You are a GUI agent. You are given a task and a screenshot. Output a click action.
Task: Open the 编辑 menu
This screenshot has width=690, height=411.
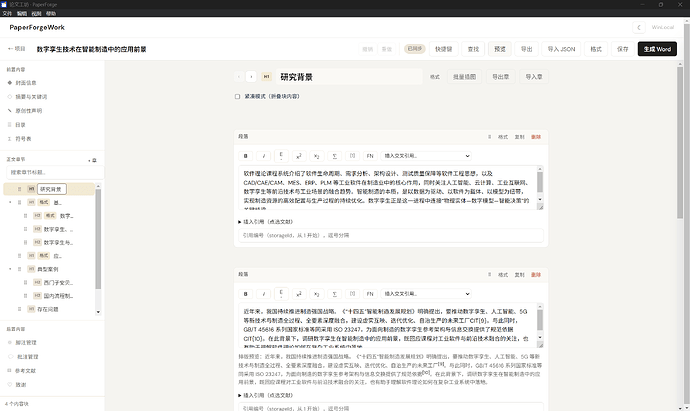pos(22,14)
